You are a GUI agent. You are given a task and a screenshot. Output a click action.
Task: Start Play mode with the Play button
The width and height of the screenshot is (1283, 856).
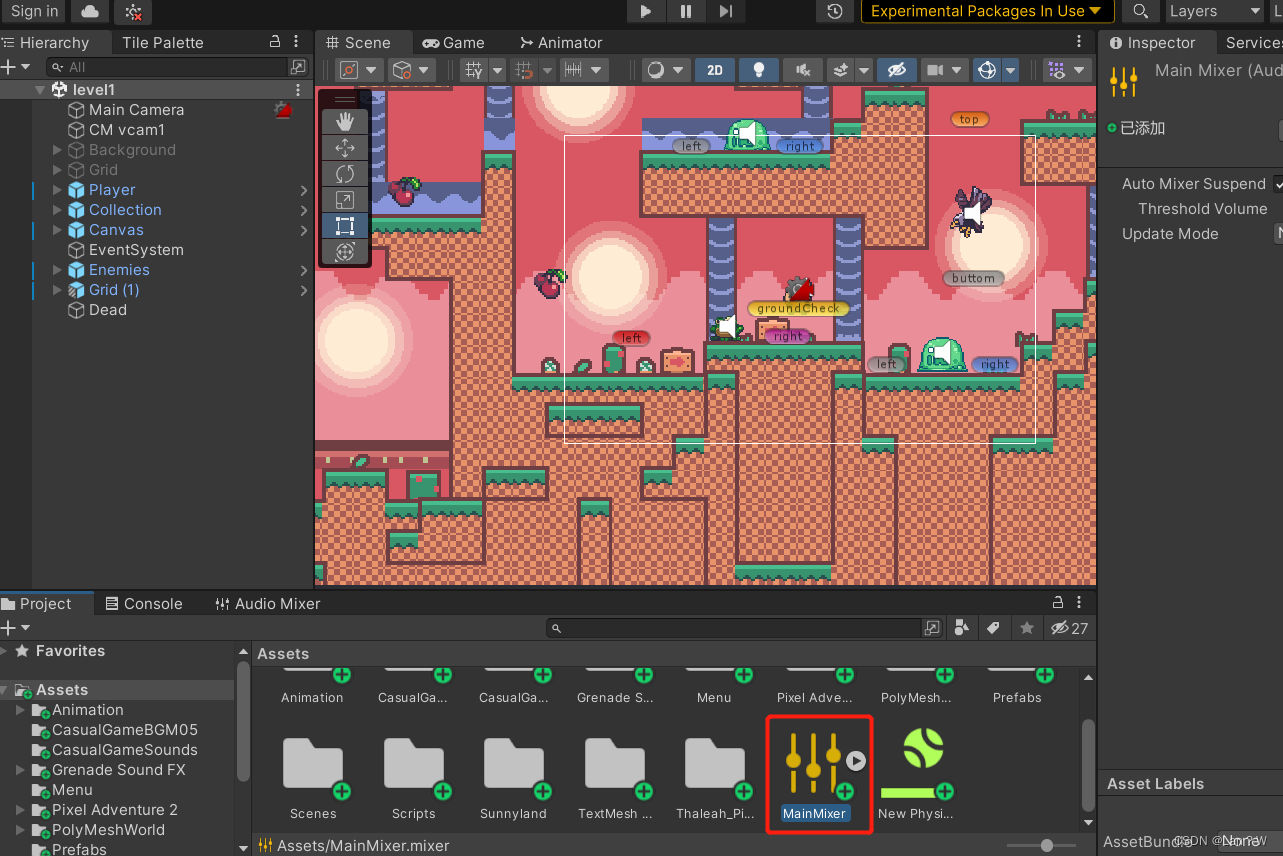(646, 11)
